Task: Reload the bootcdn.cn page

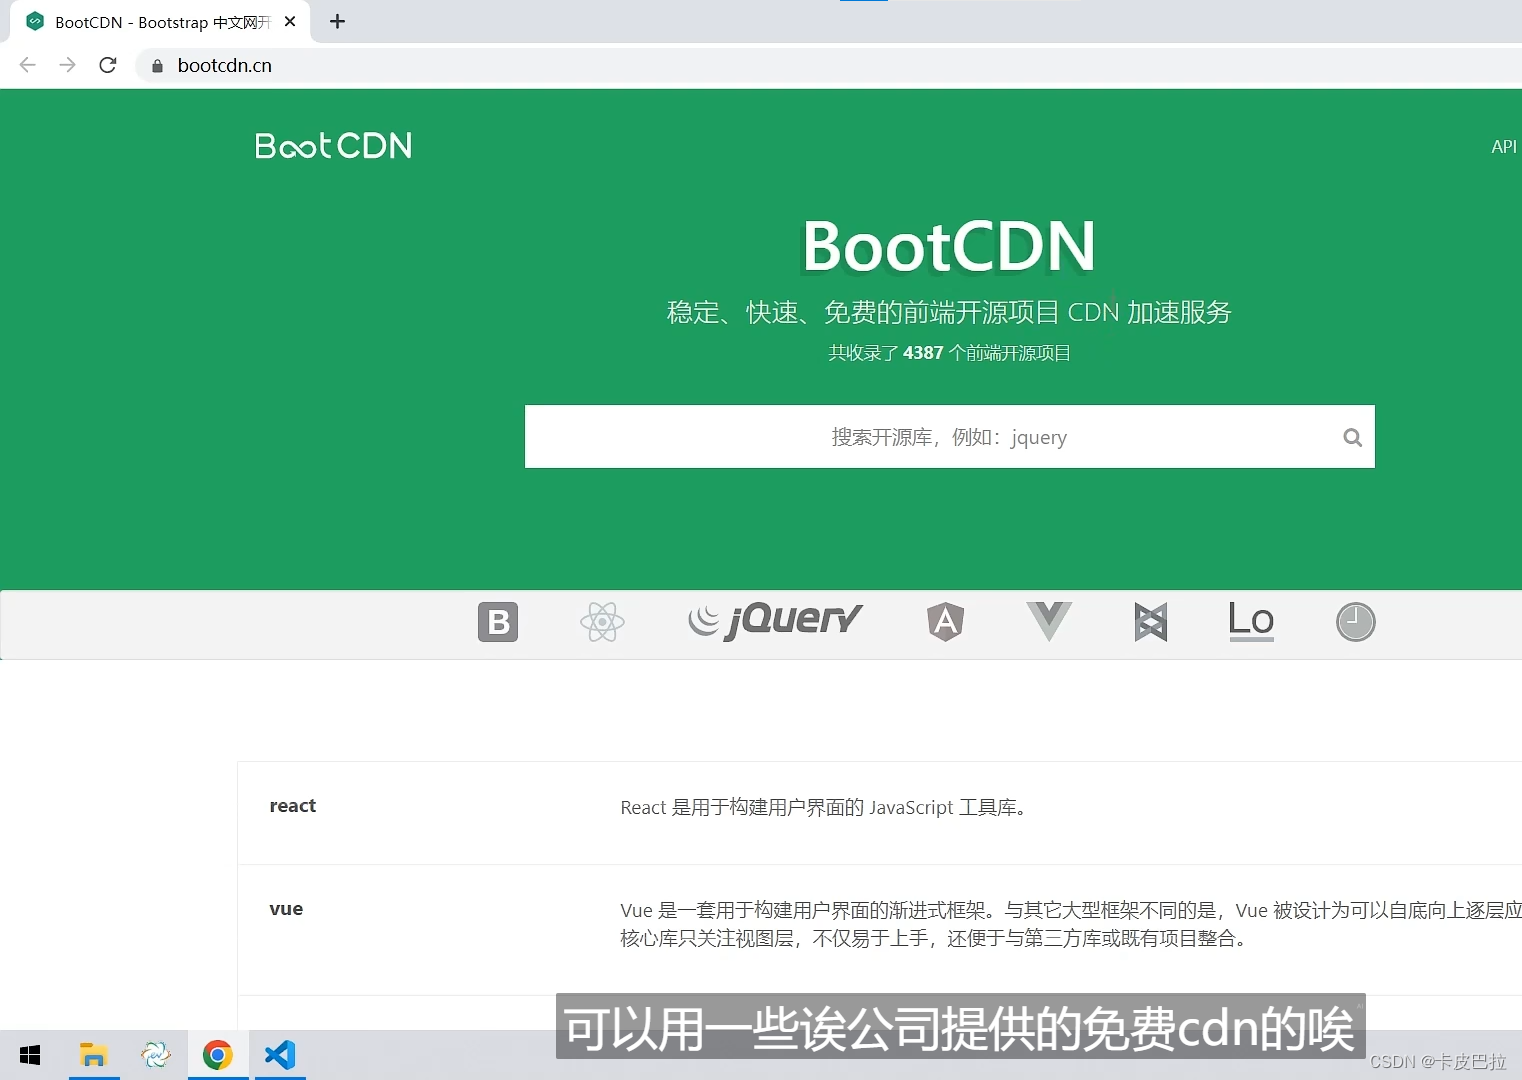Action: click(108, 65)
